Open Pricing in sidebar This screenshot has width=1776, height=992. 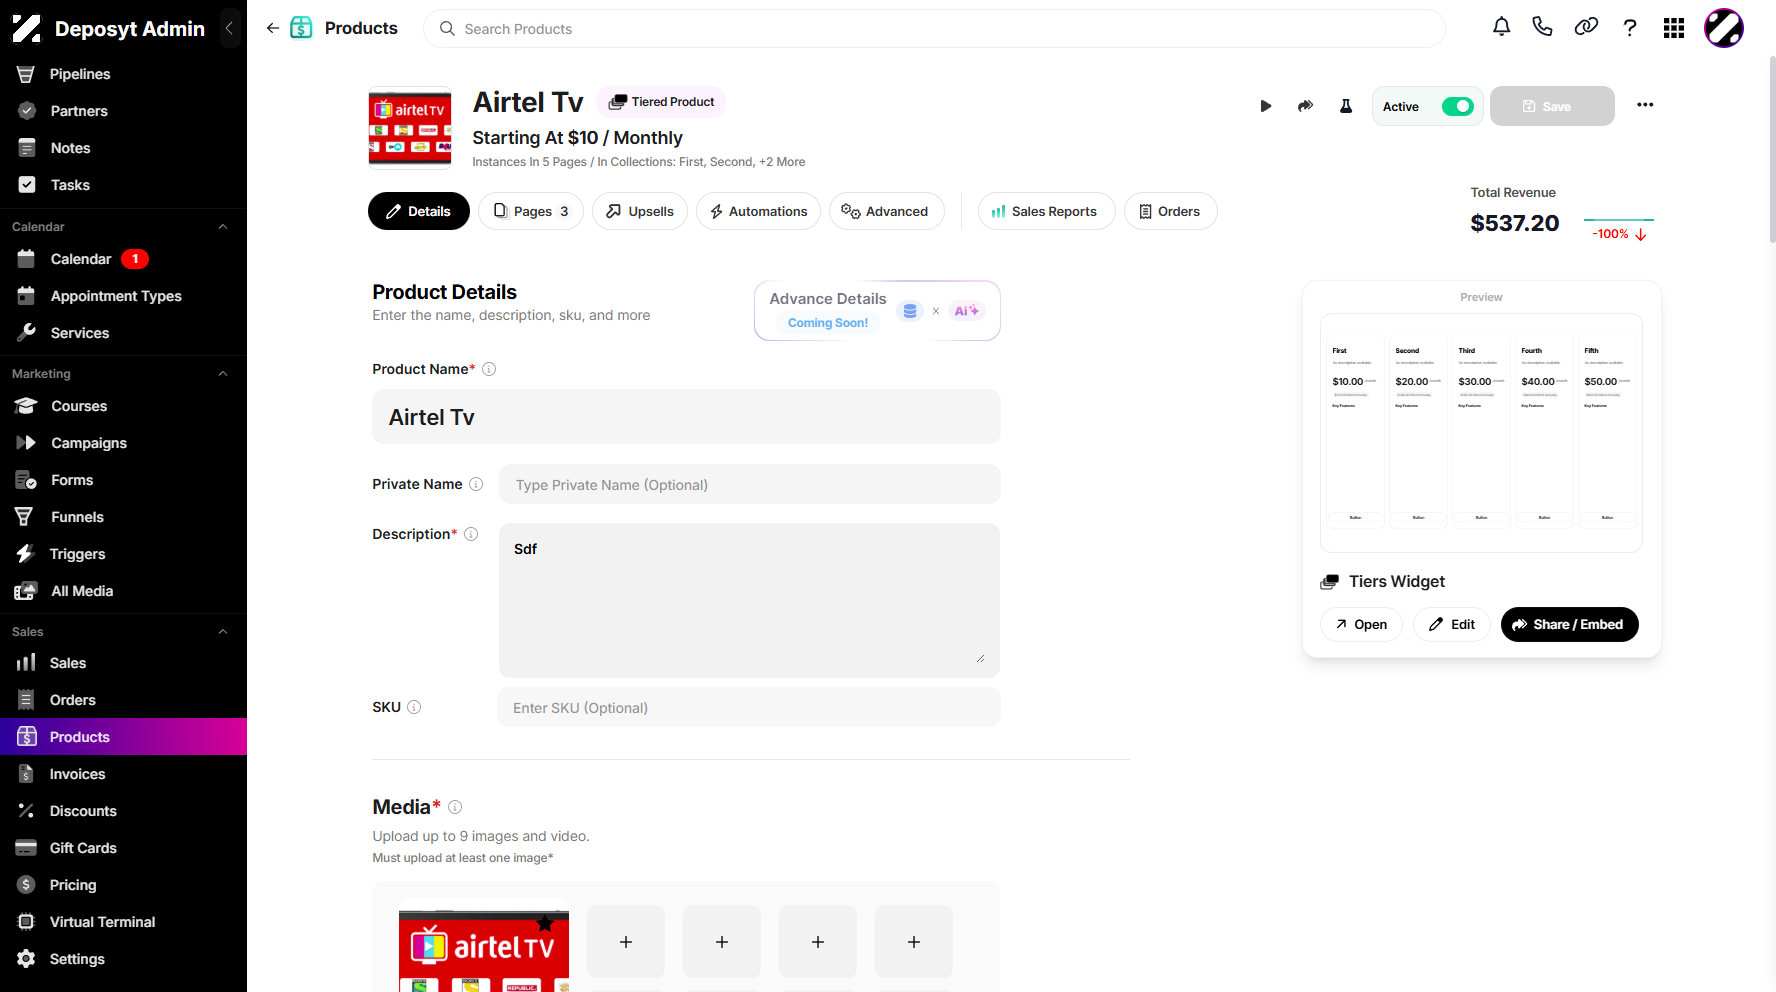(x=123, y=885)
